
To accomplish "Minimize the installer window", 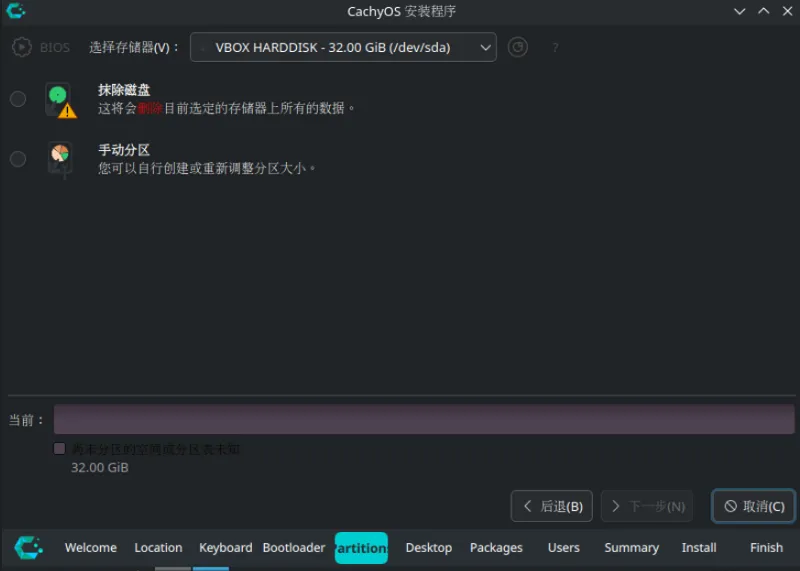I will point(740,11).
